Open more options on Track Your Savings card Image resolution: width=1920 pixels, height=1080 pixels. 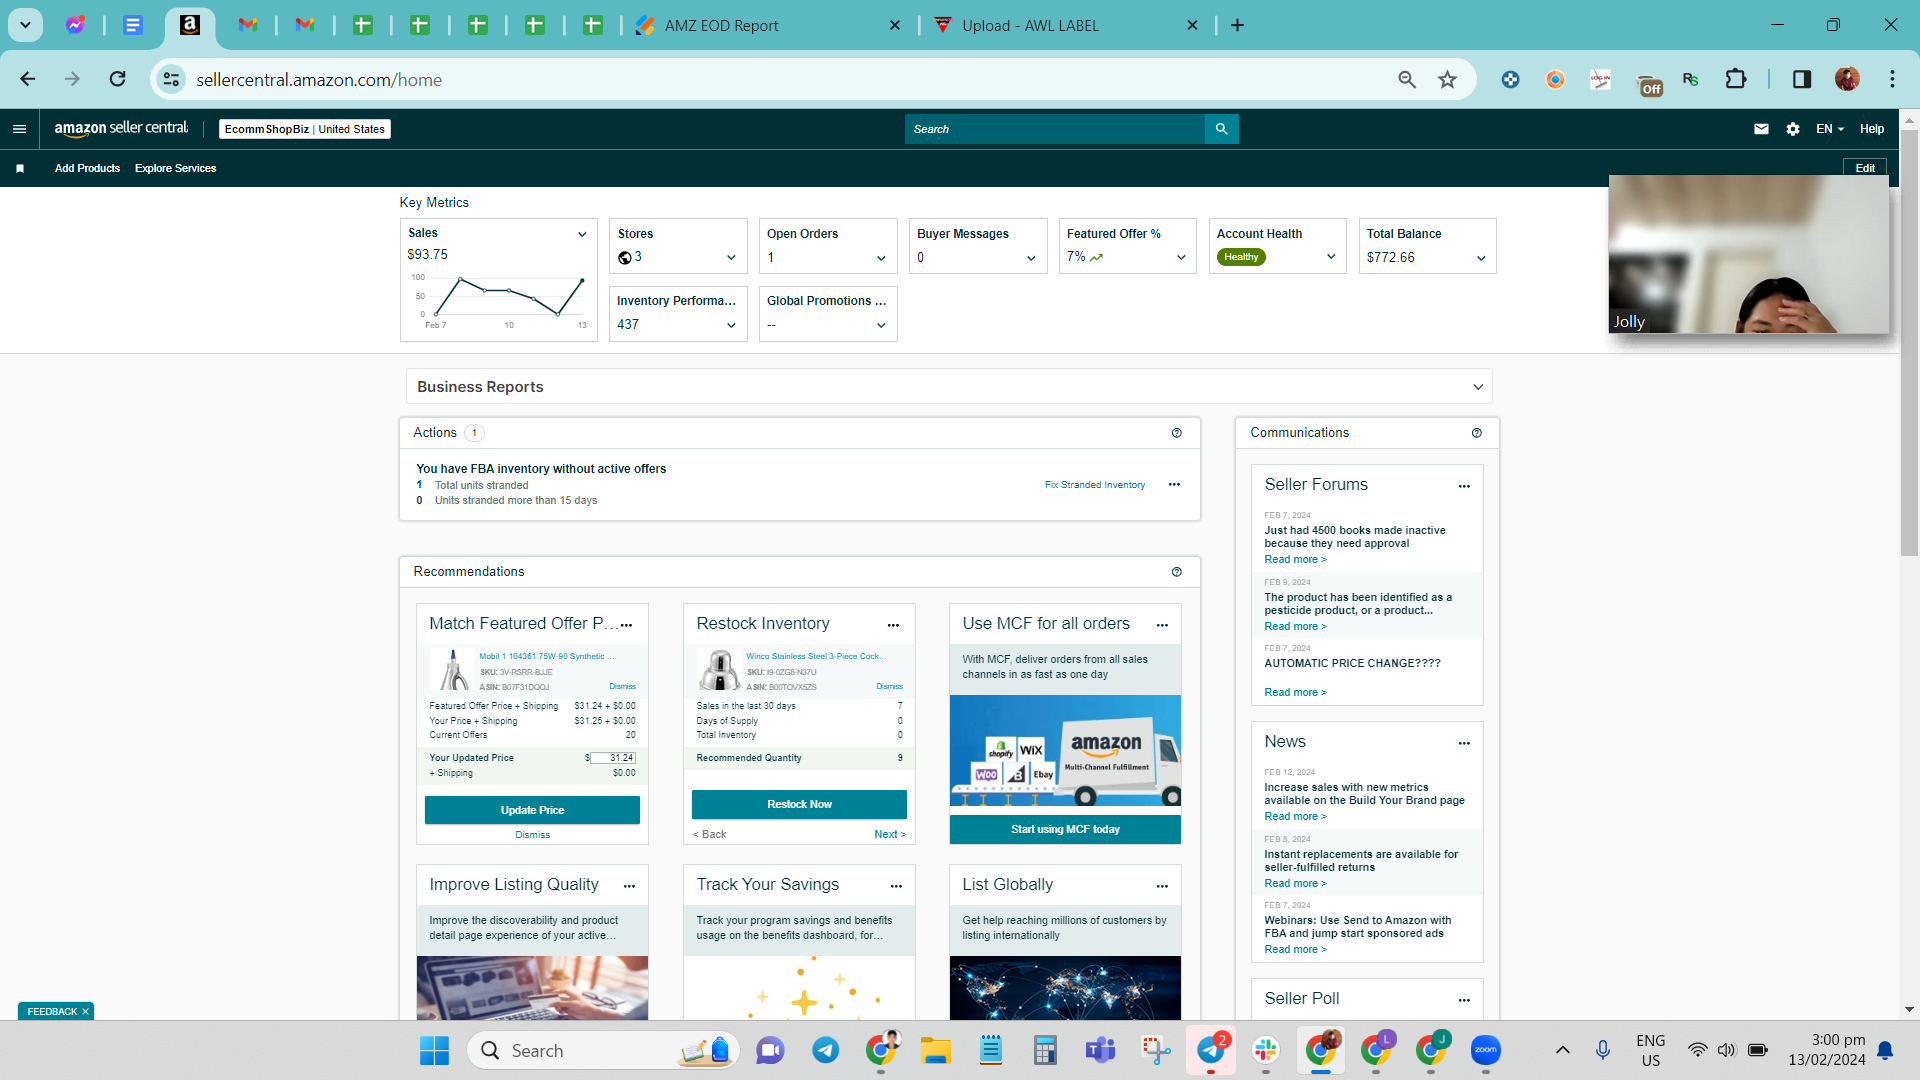tap(896, 886)
